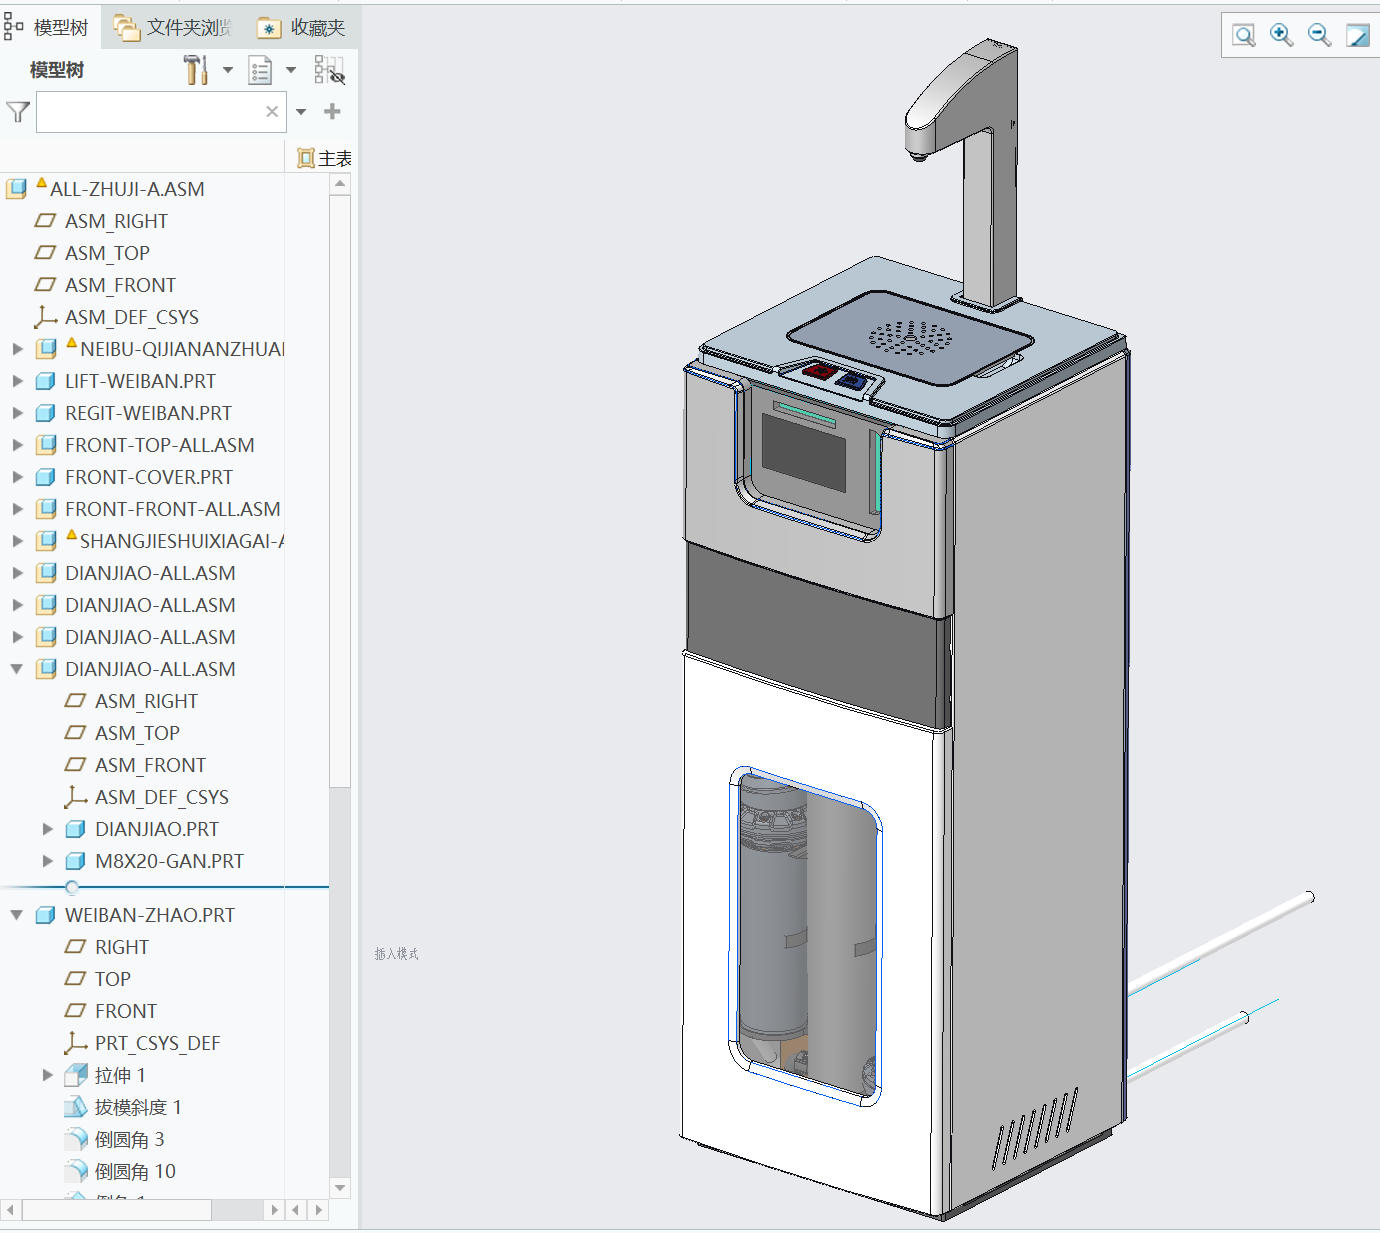Switch to the 收藏夹 tab
The width and height of the screenshot is (1380, 1233).
coord(302,28)
